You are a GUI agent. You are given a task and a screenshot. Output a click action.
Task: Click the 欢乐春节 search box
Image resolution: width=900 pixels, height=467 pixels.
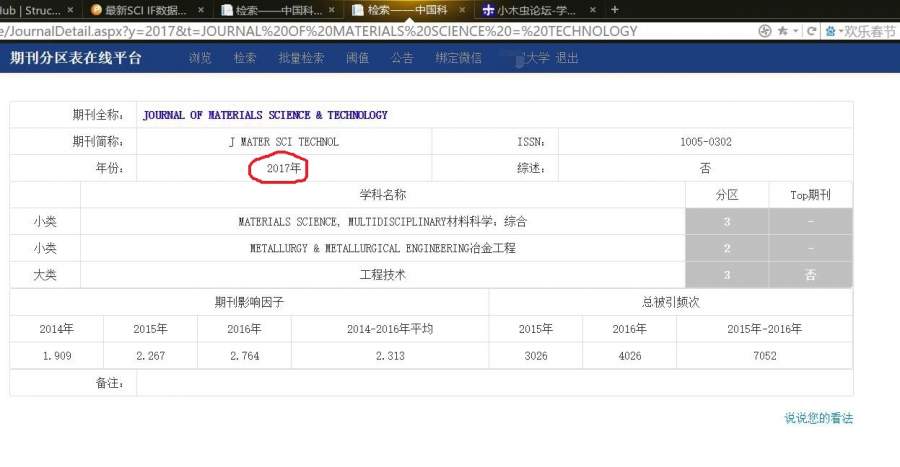[869, 31]
